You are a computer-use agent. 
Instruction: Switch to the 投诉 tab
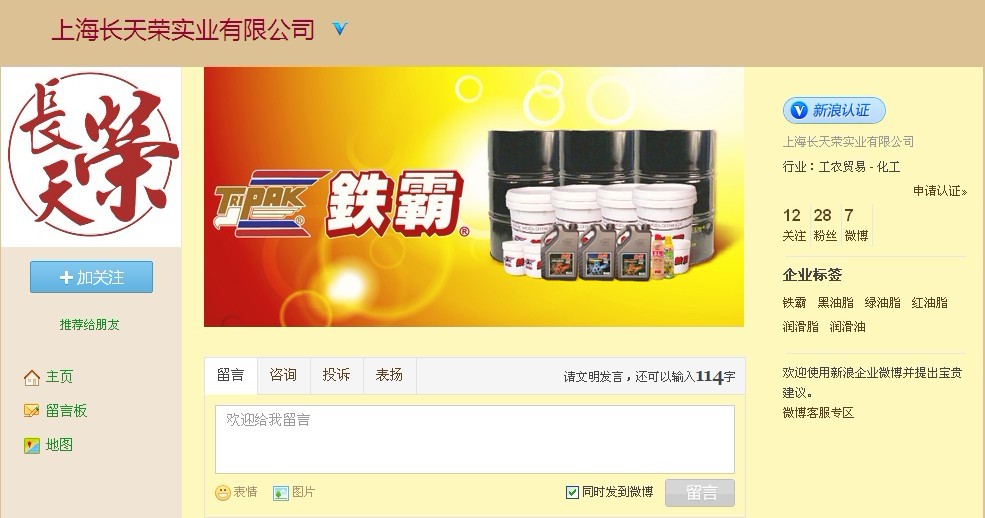[336, 375]
